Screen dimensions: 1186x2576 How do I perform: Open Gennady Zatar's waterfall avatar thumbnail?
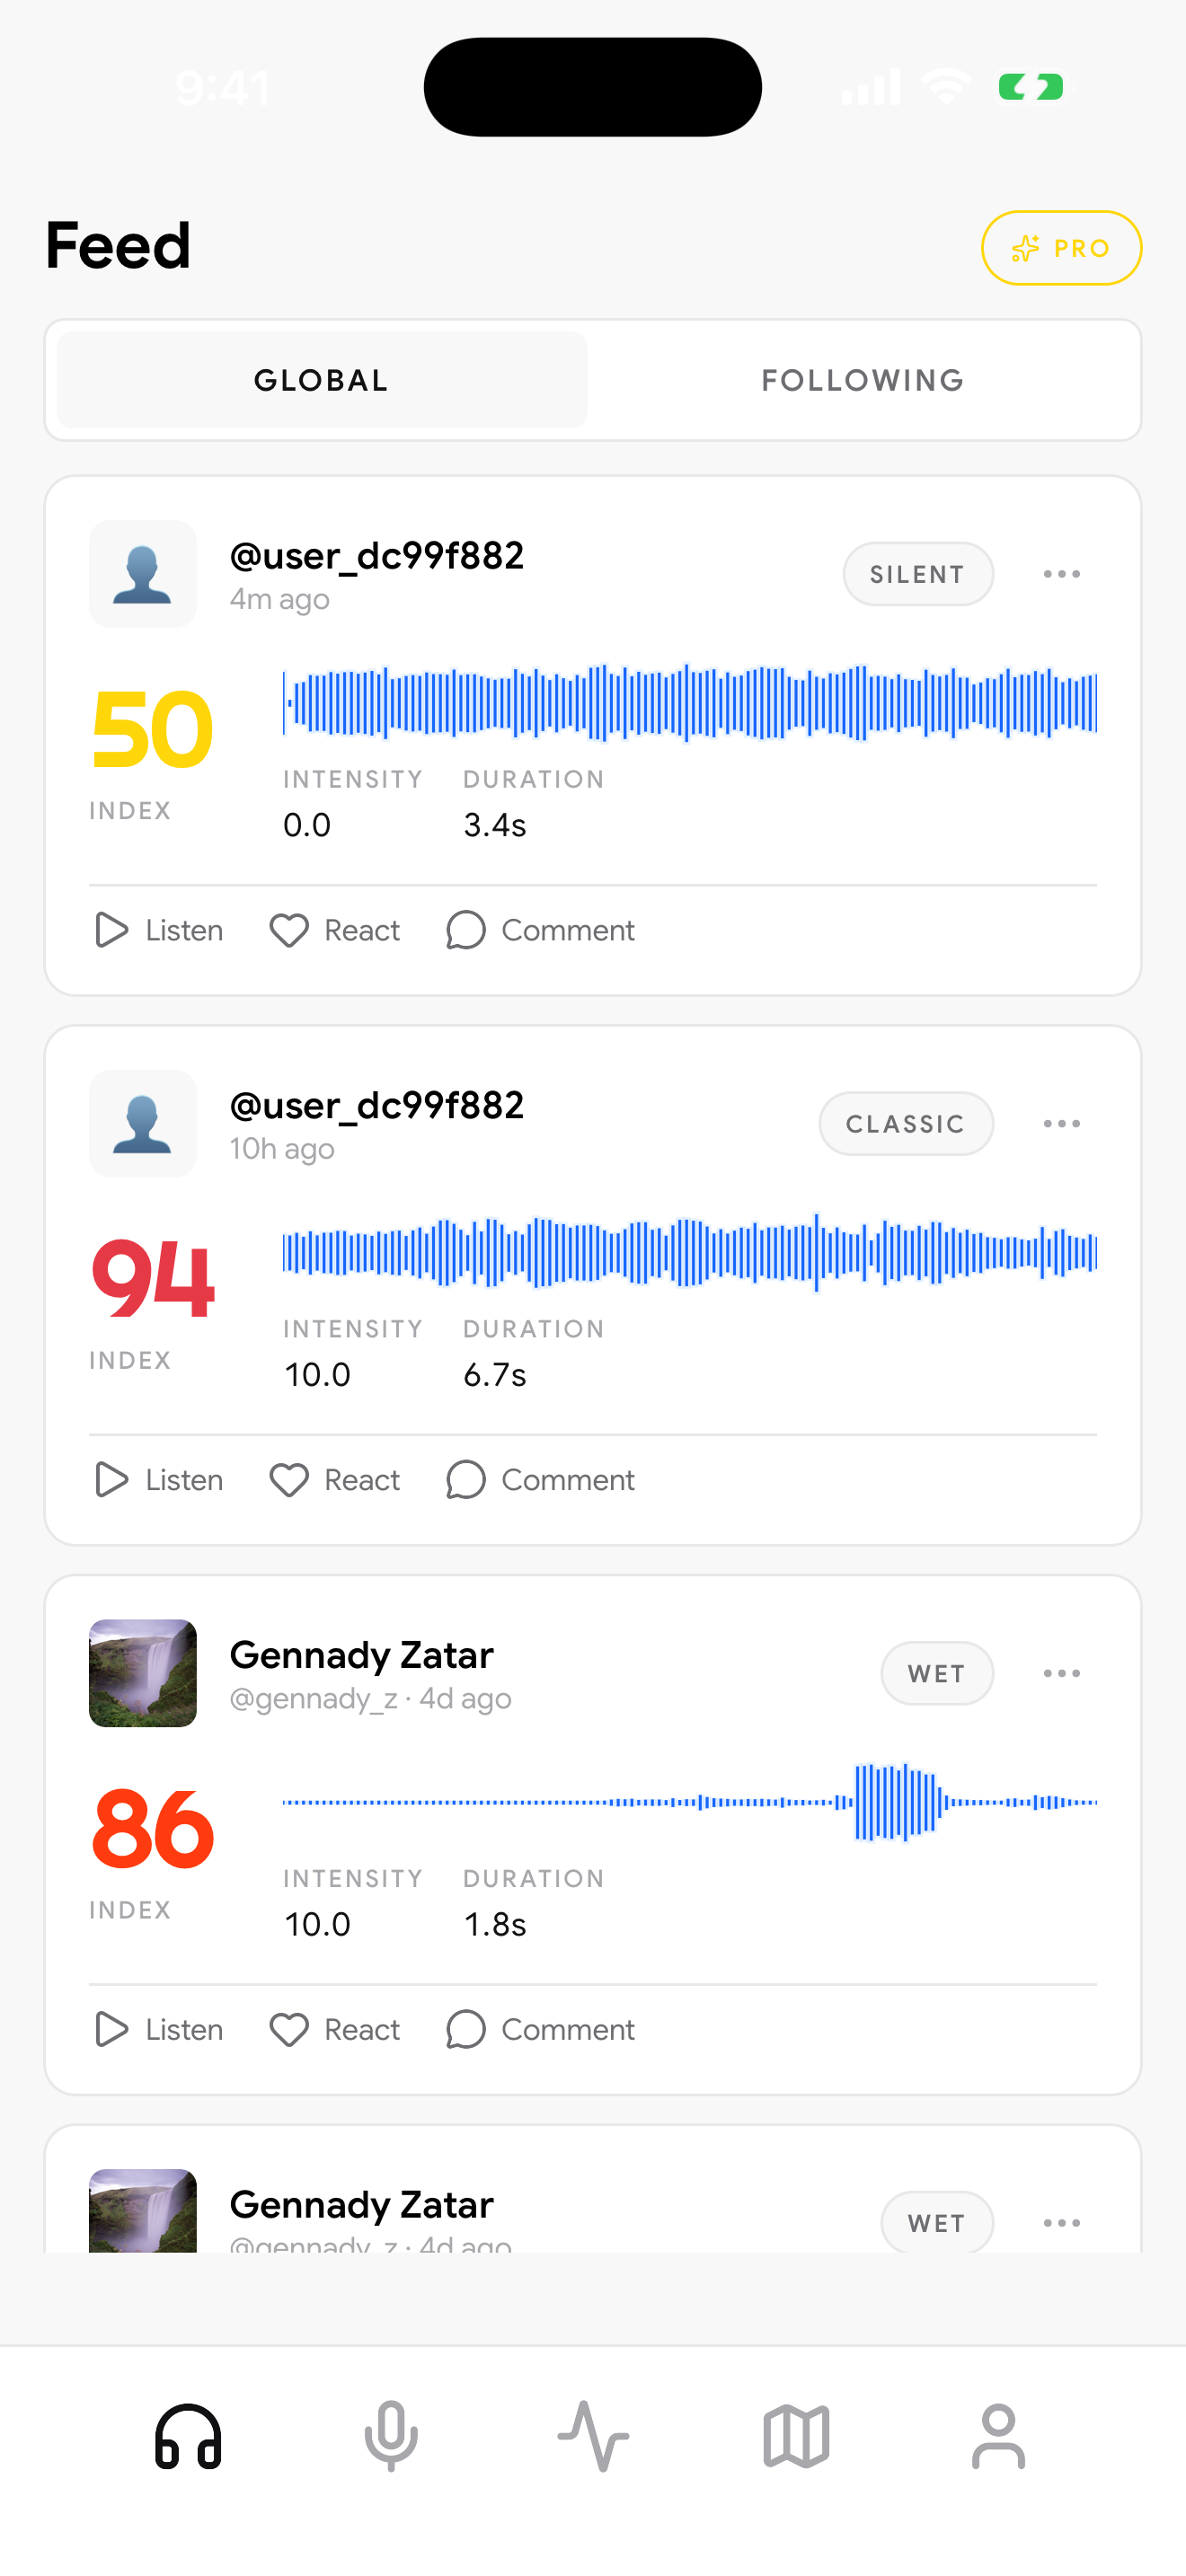143,1673
